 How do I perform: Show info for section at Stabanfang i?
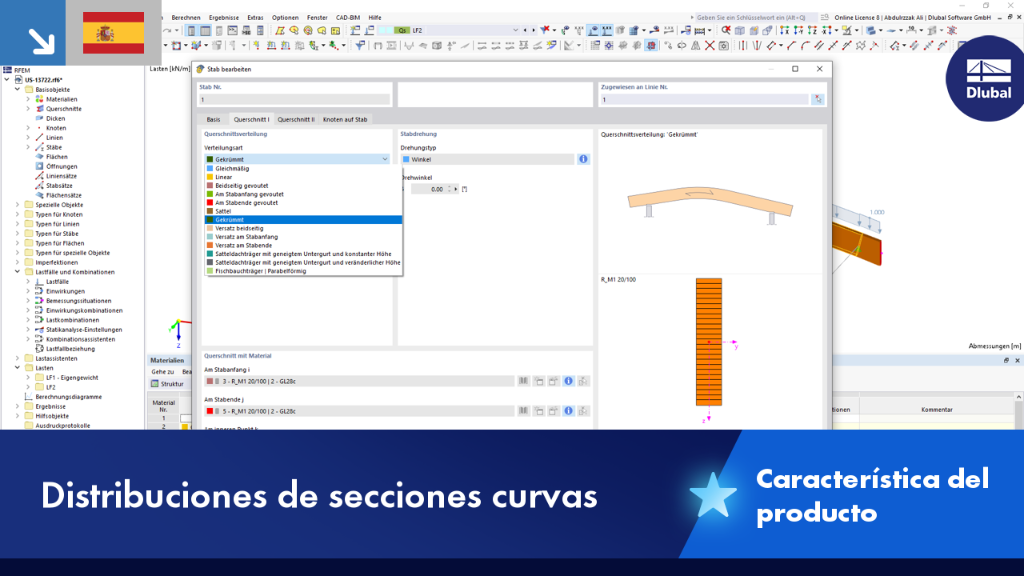coord(568,381)
